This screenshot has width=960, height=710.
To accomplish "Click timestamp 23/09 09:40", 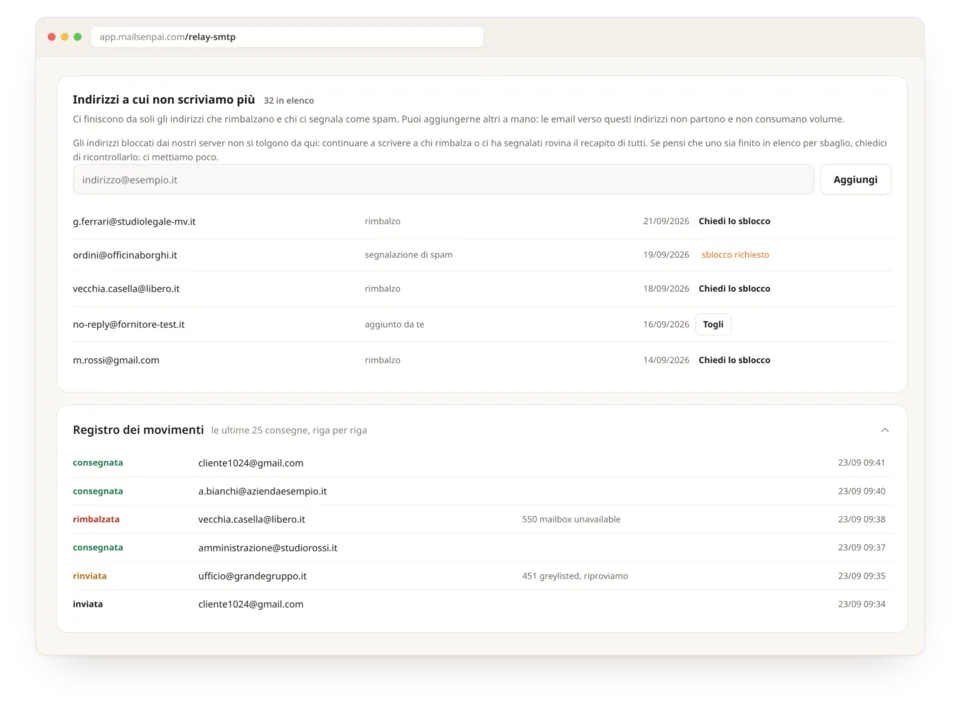I will click(861, 491).
